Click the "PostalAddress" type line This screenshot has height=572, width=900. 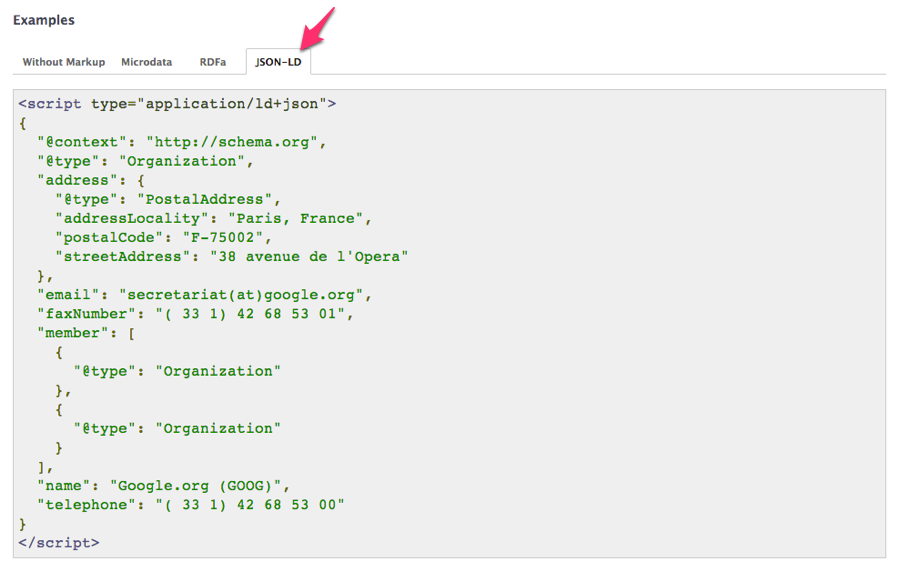pyautogui.click(x=168, y=200)
